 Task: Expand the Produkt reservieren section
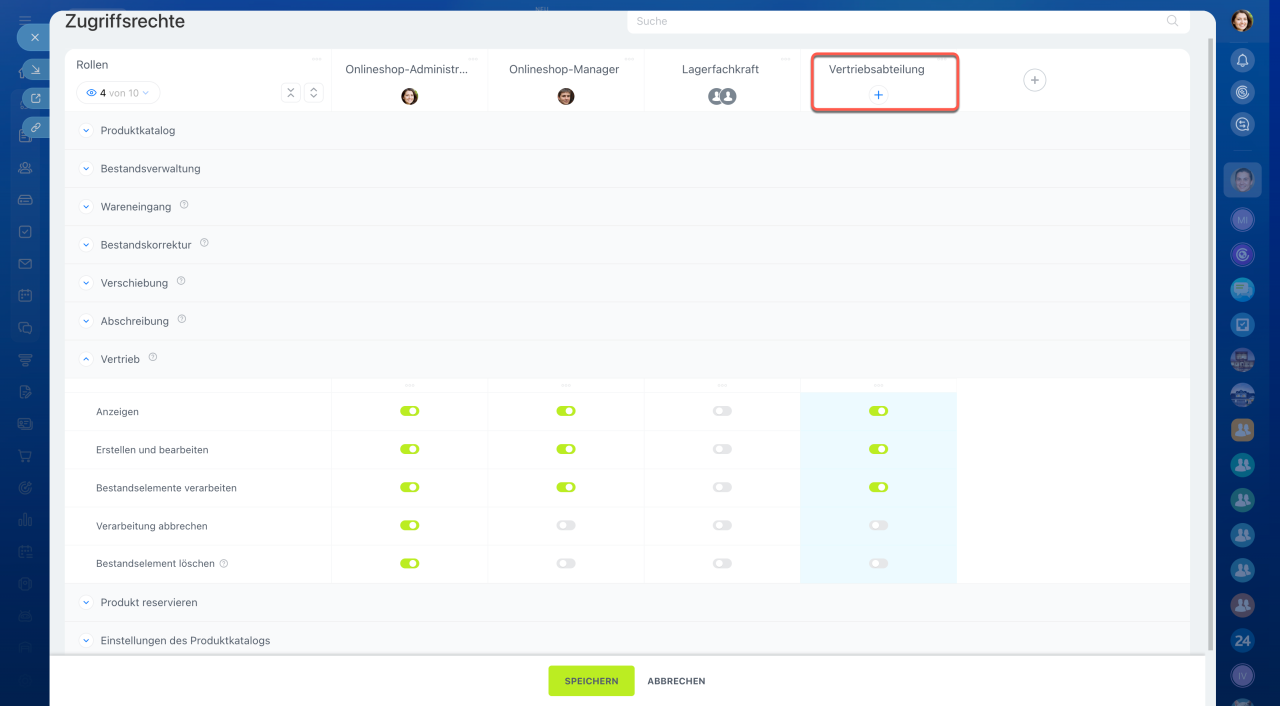tap(86, 603)
